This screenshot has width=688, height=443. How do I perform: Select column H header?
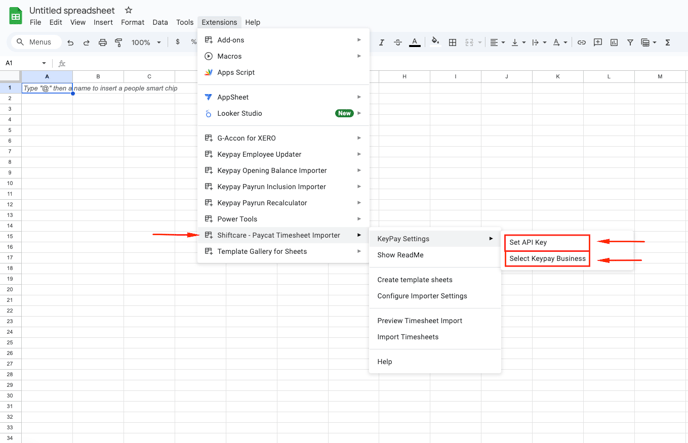coord(405,76)
